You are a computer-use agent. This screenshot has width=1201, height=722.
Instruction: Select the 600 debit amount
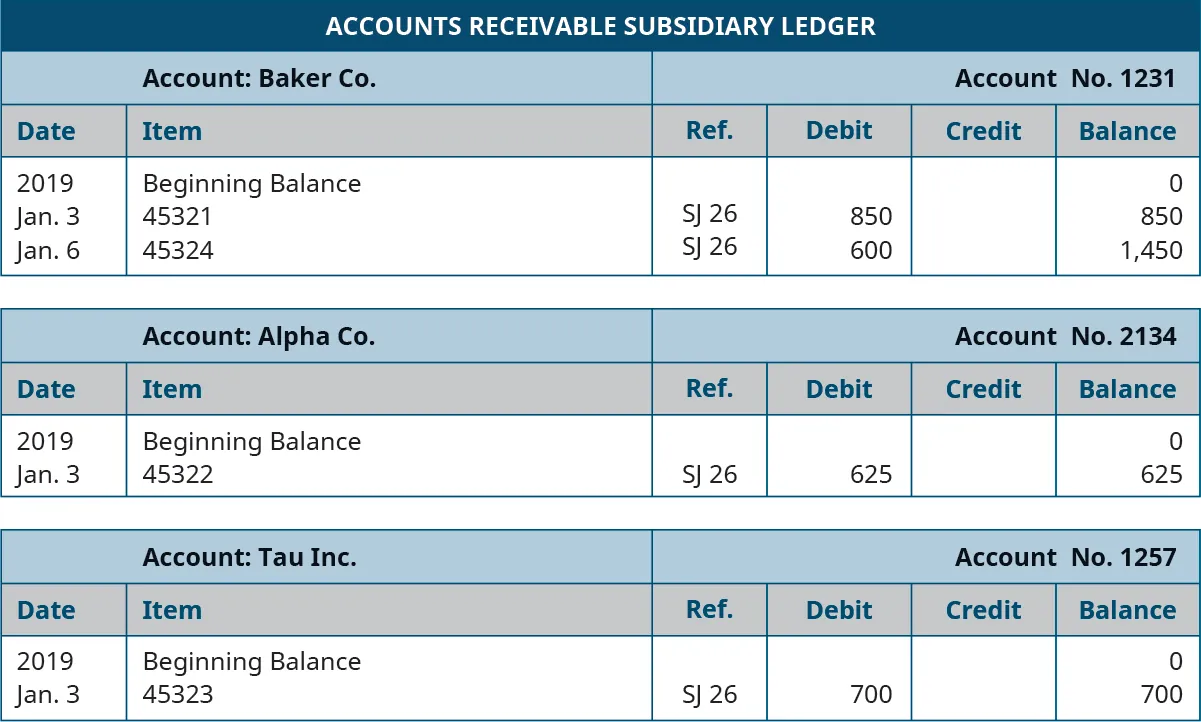coord(870,250)
